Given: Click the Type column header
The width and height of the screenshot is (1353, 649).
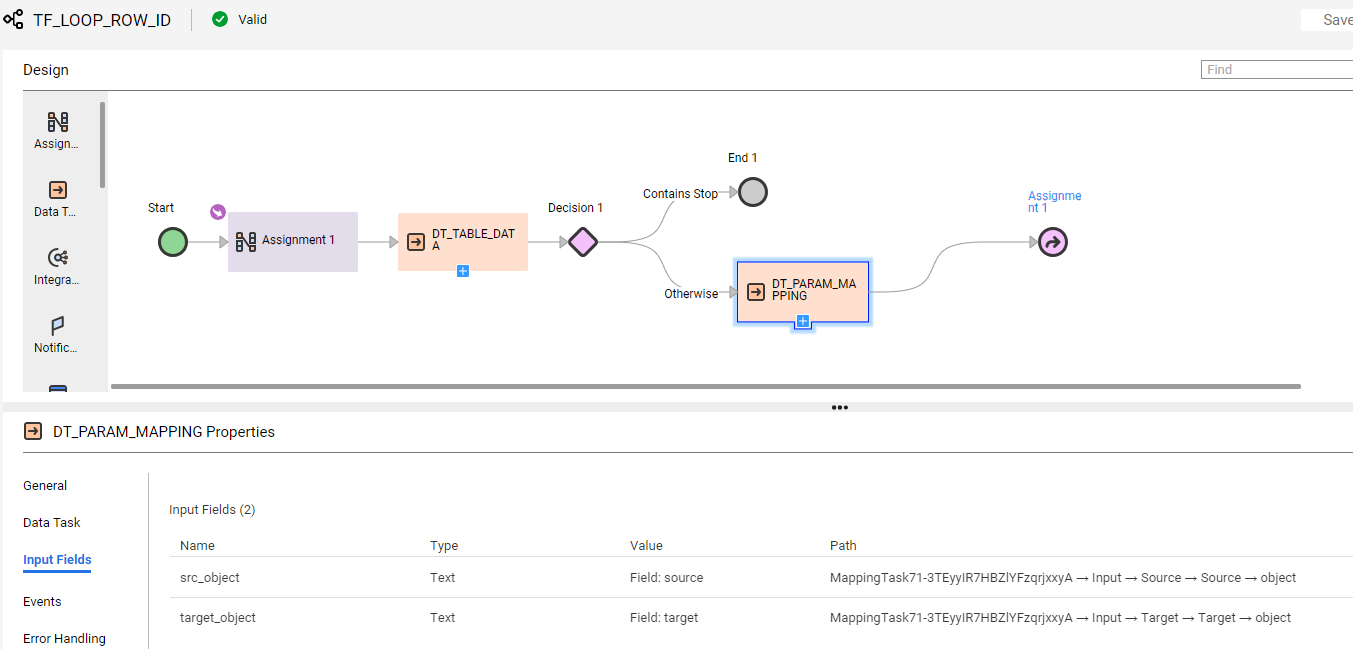Looking at the screenshot, I should point(444,546).
